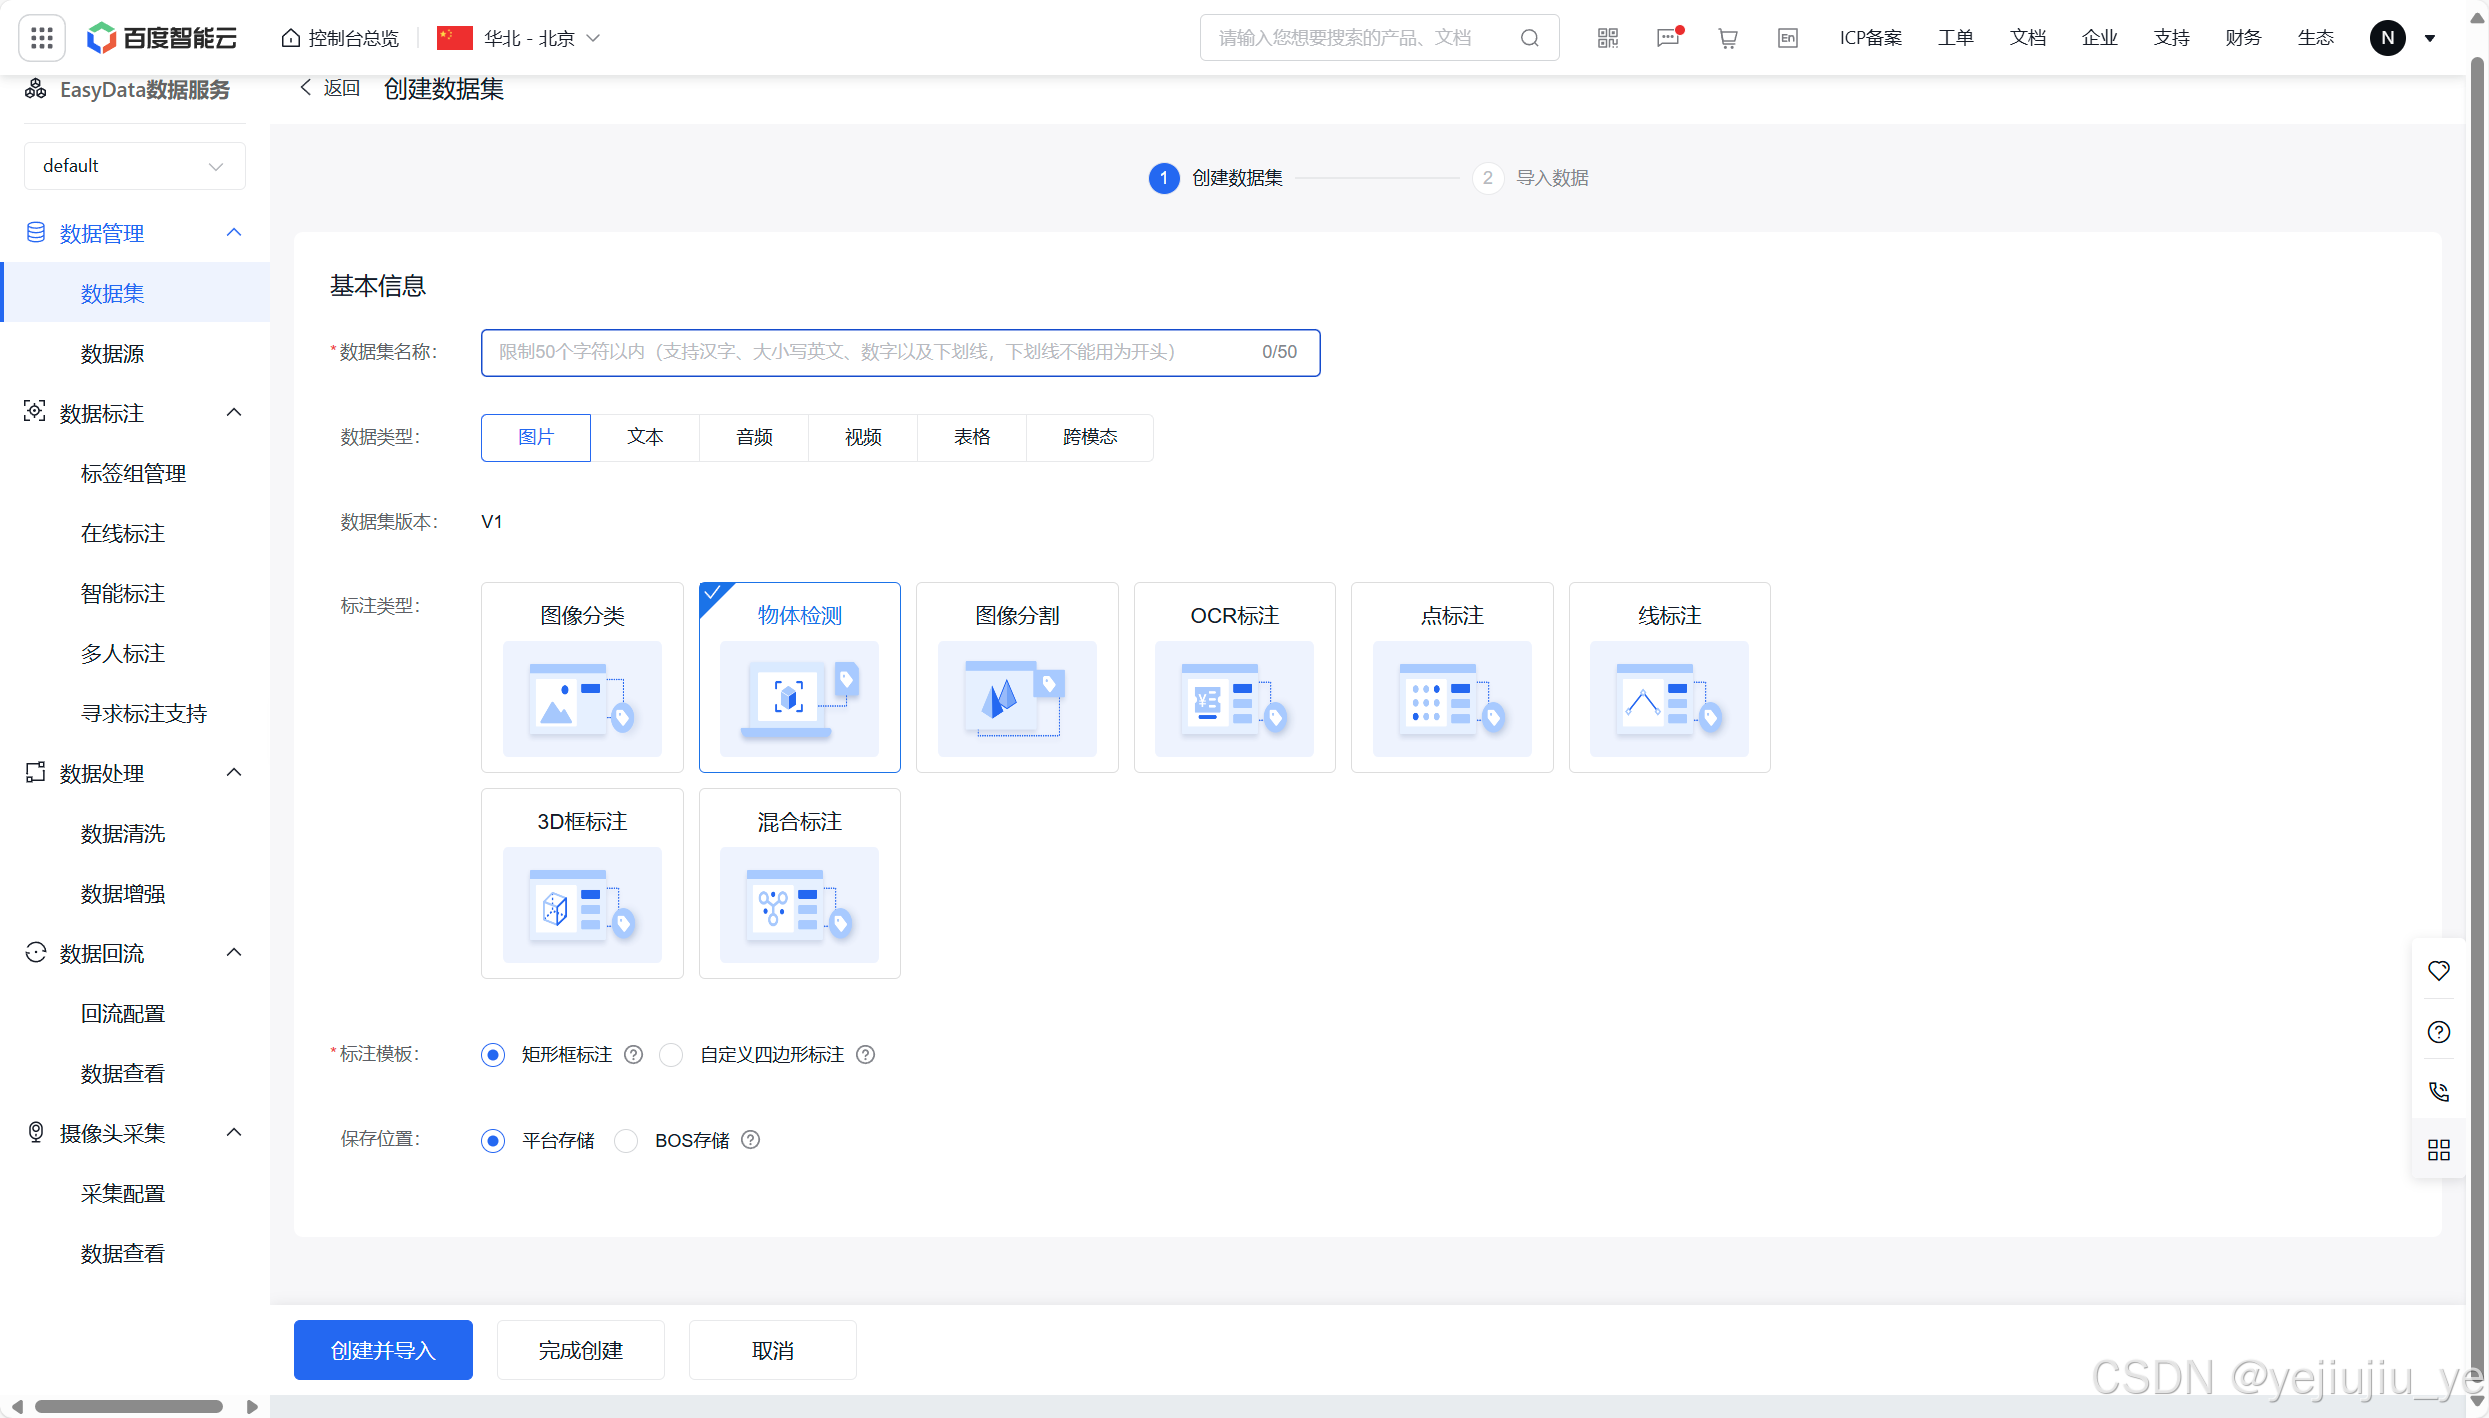Open the messages notification icon
Viewport: 2489px width, 1418px height.
tap(1667, 38)
